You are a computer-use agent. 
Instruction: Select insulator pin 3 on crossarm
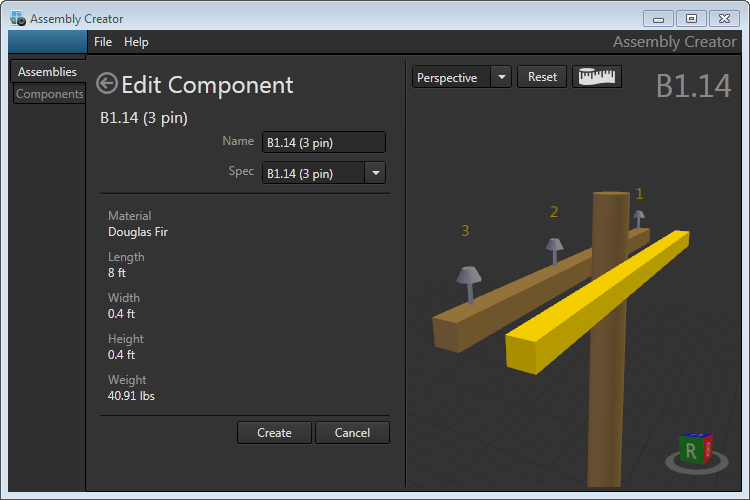click(468, 280)
